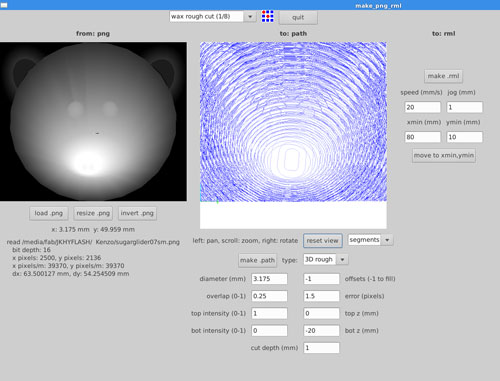Viewport: 500px width, 381px height.
Task: Focus the diameter (mm) input field
Action: tap(269, 279)
